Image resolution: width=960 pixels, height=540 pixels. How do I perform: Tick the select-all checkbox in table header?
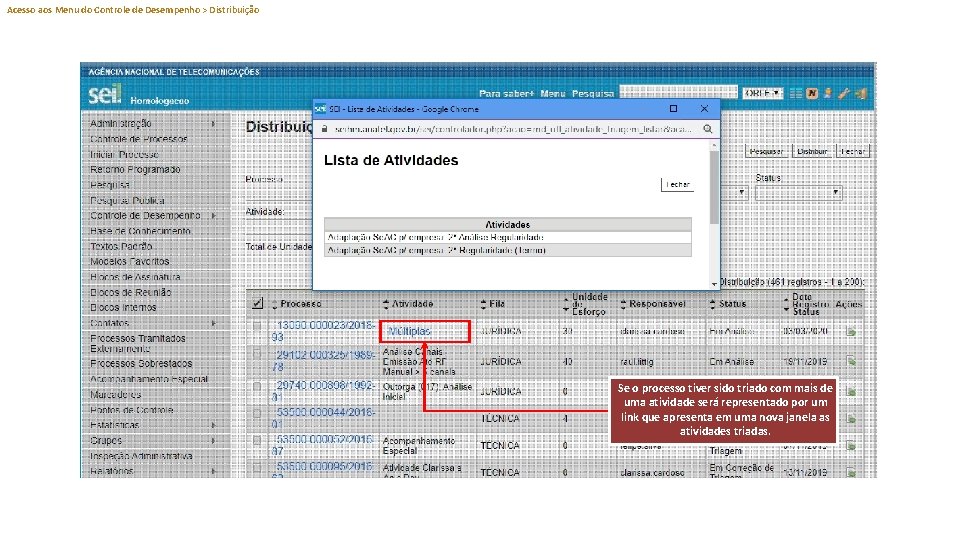pyautogui.click(x=258, y=303)
